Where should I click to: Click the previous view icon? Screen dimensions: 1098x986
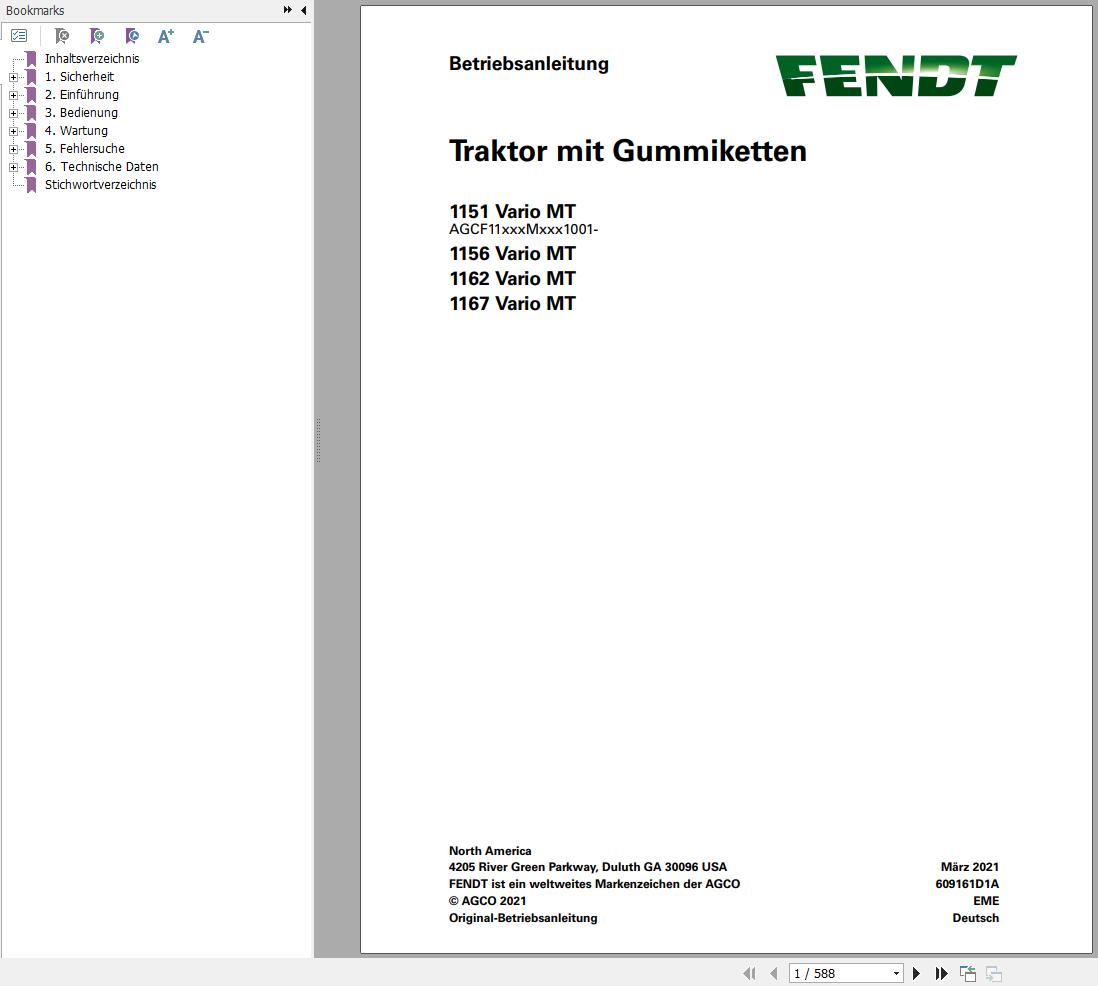pos(968,973)
